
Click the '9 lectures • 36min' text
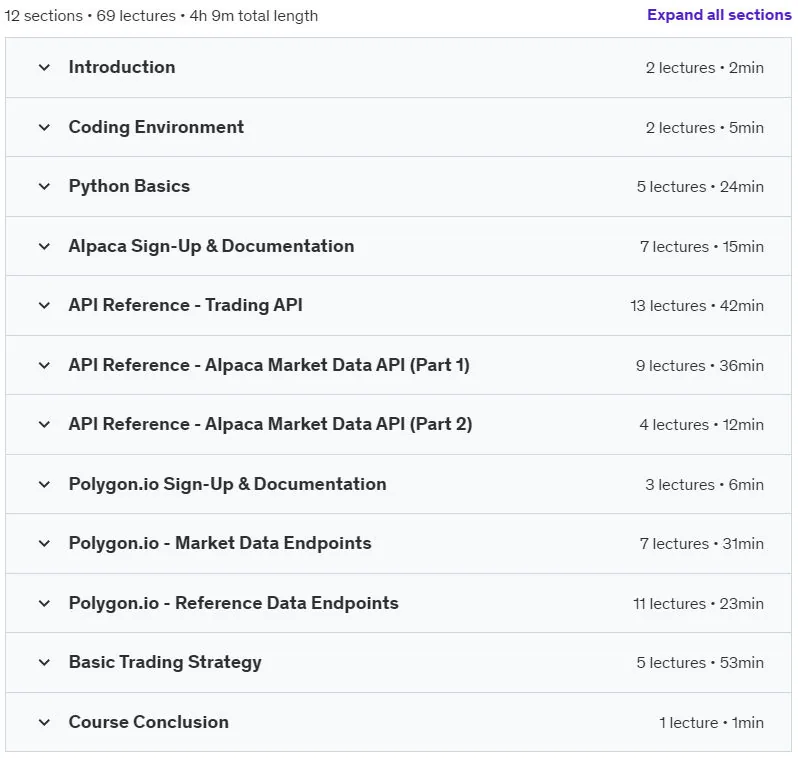coord(699,366)
